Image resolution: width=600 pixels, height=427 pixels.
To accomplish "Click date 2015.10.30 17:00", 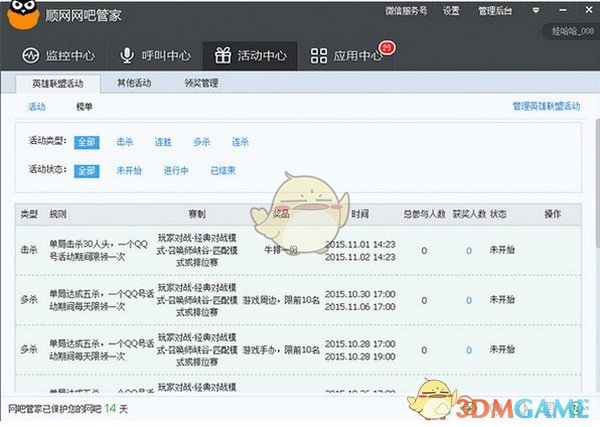I will point(360,294).
